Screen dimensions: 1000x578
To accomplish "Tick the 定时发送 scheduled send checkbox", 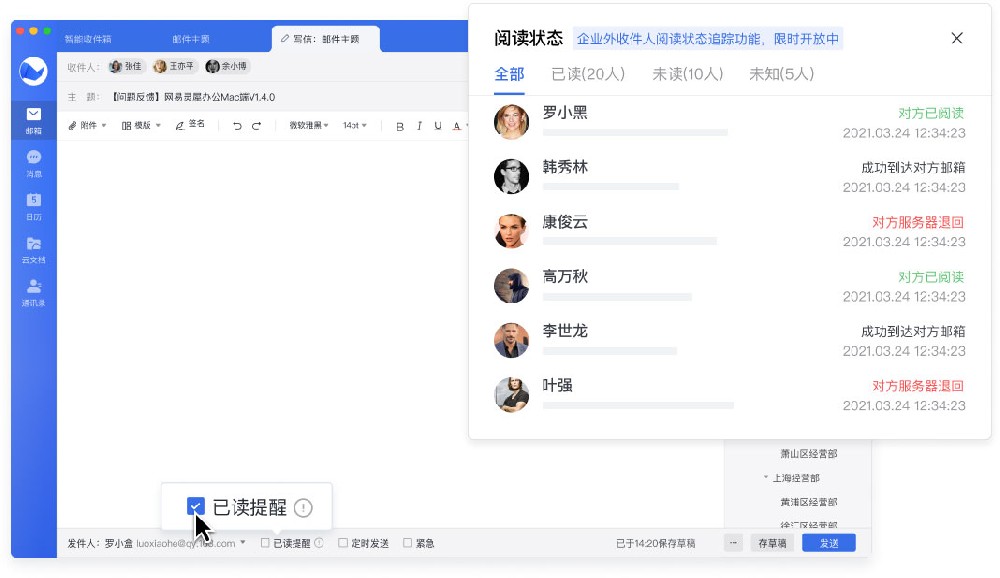I will 343,543.
